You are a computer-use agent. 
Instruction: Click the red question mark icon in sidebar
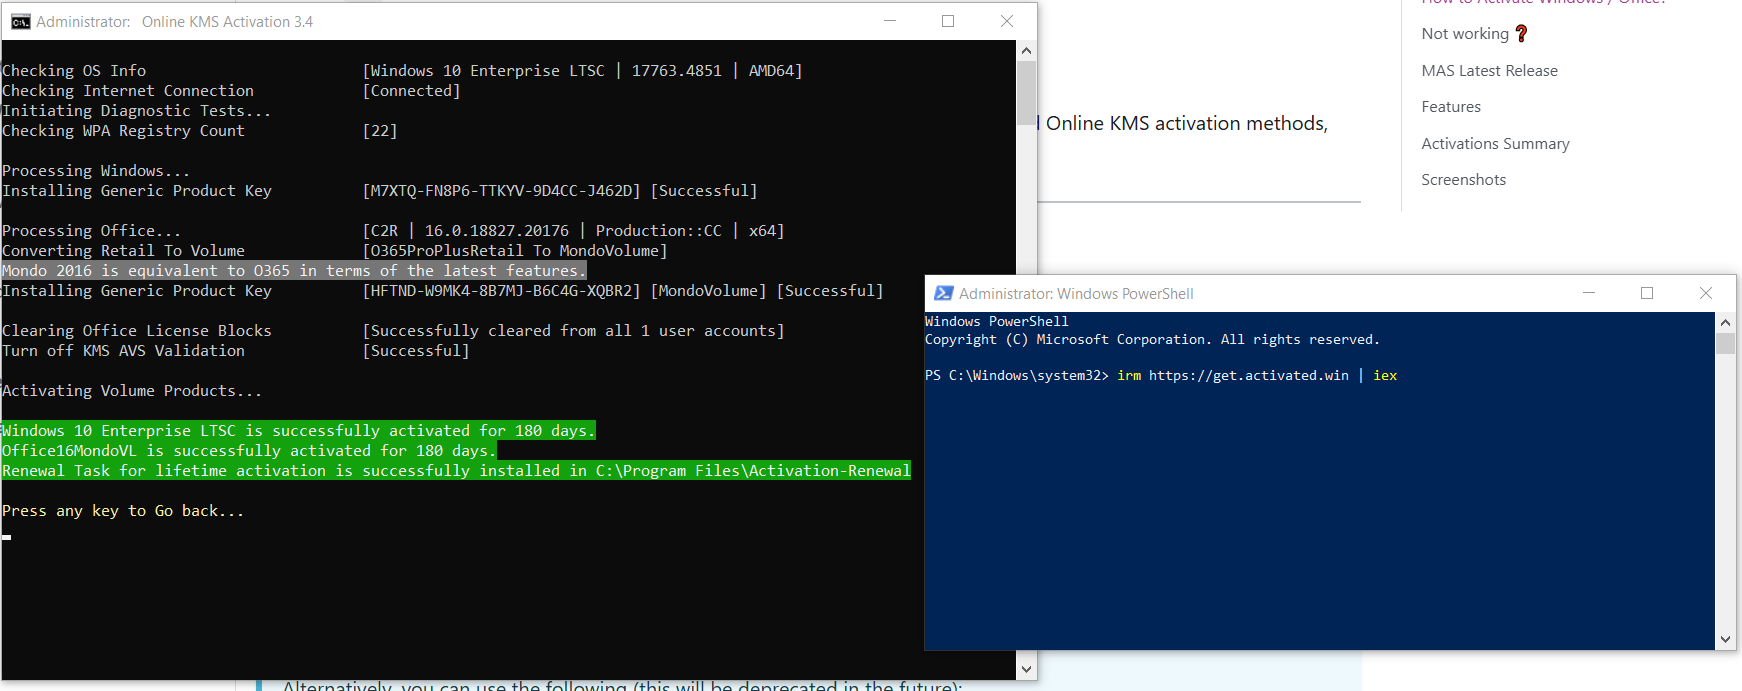click(x=1521, y=34)
